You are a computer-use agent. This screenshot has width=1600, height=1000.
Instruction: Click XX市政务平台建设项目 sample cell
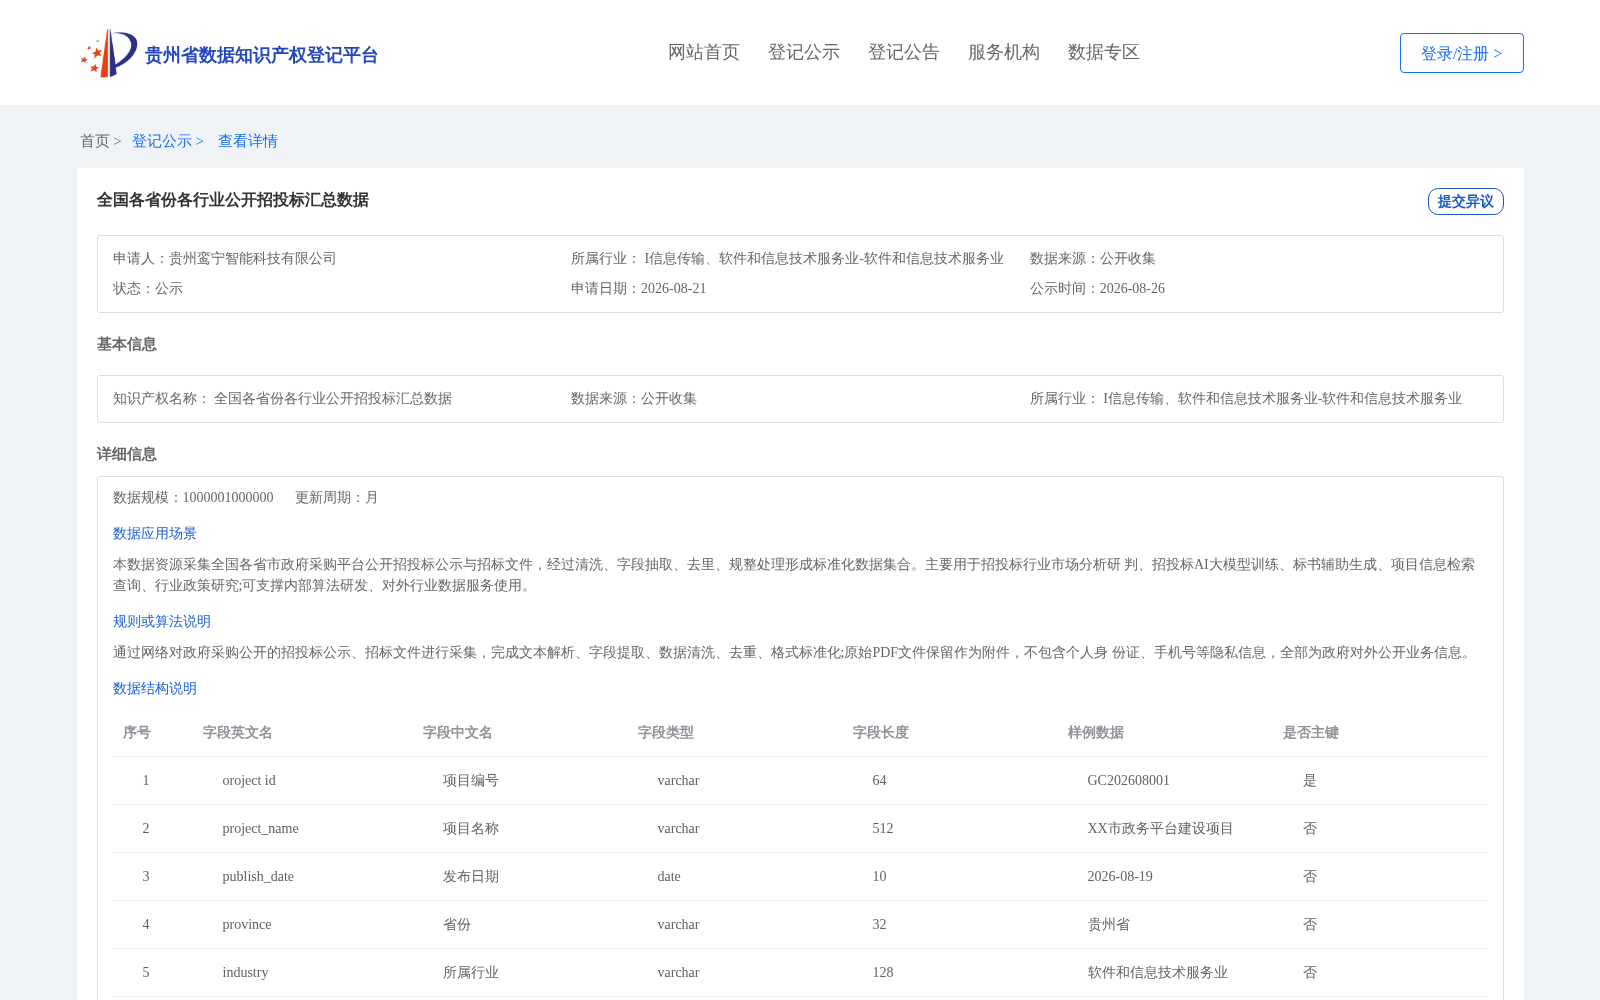[x=1161, y=828]
